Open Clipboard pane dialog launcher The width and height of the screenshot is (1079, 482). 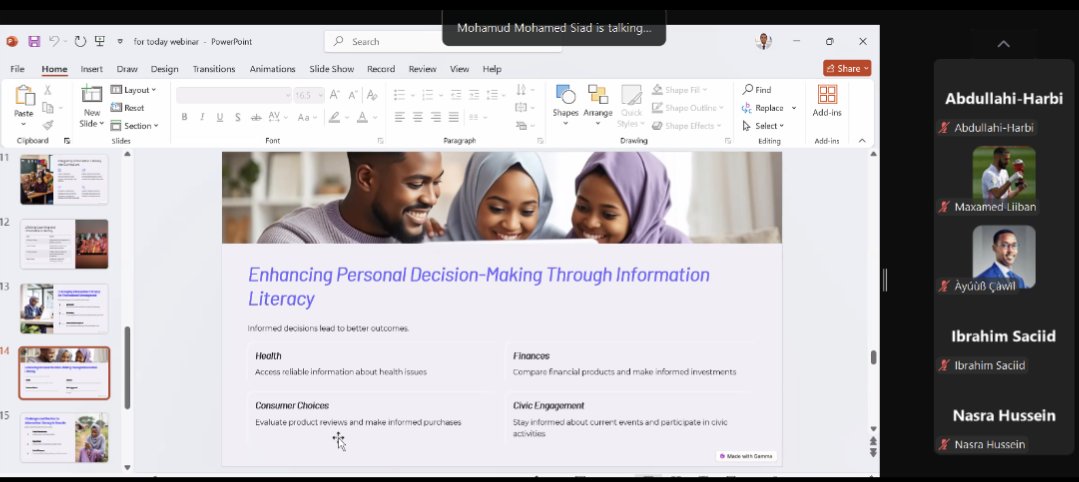coord(67,140)
